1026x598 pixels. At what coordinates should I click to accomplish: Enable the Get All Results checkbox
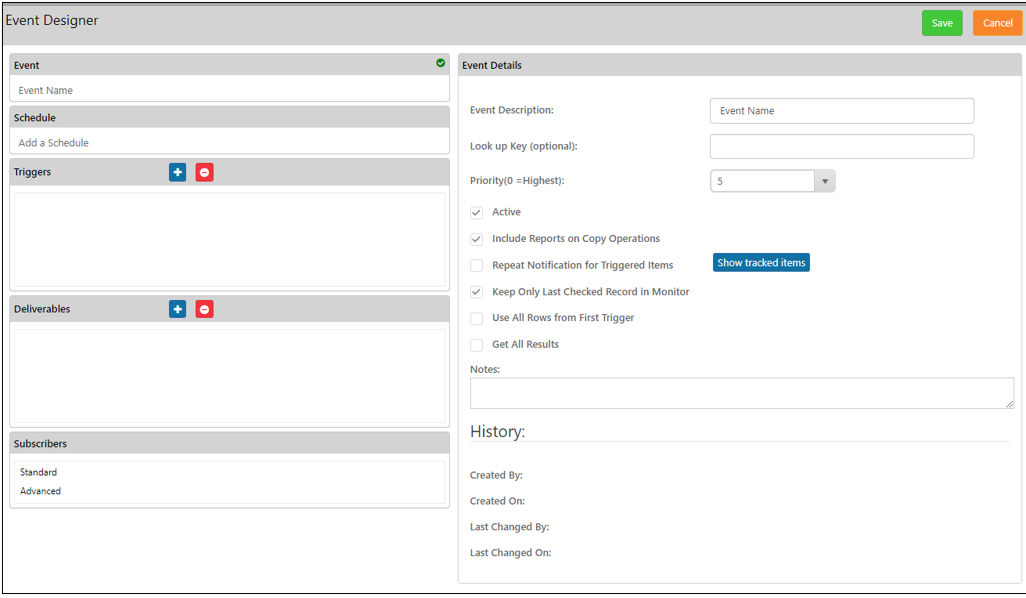pos(476,345)
